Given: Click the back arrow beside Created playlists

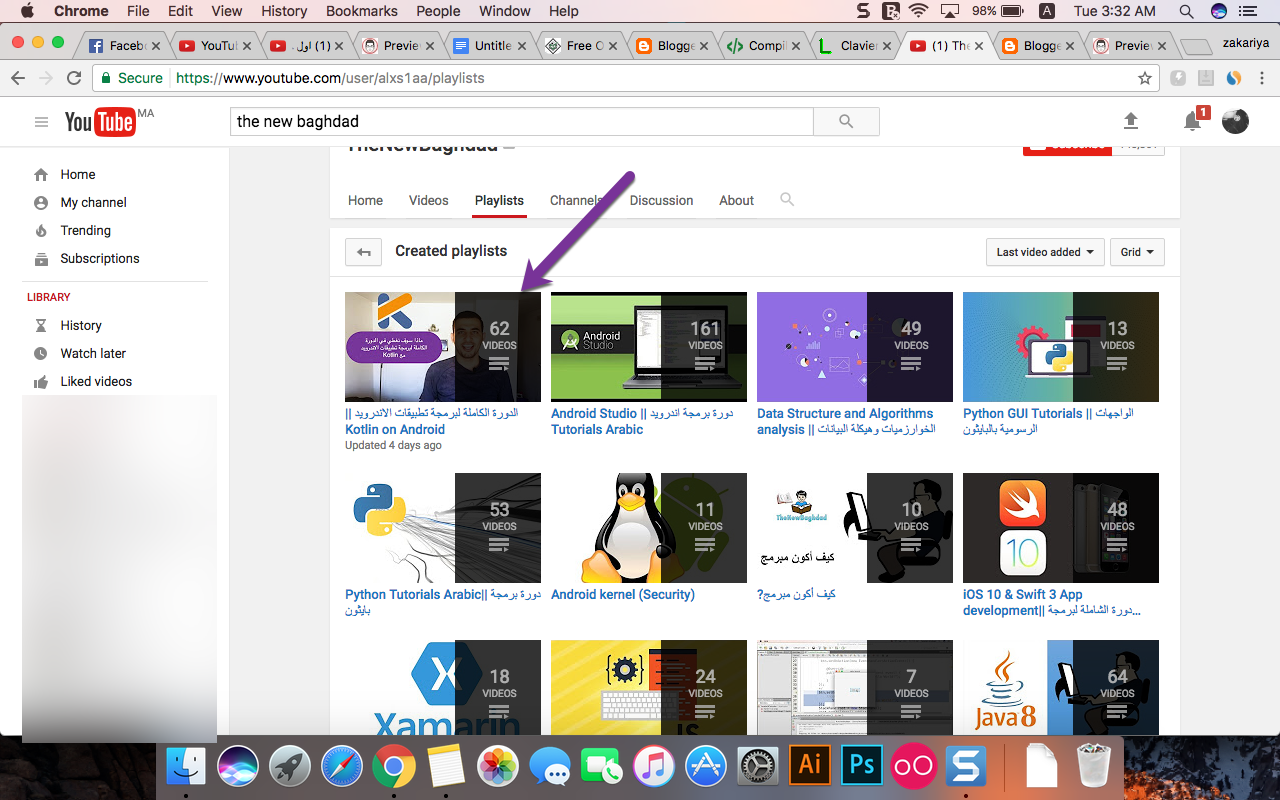Looking at the screenshot, I should [363, 252].
